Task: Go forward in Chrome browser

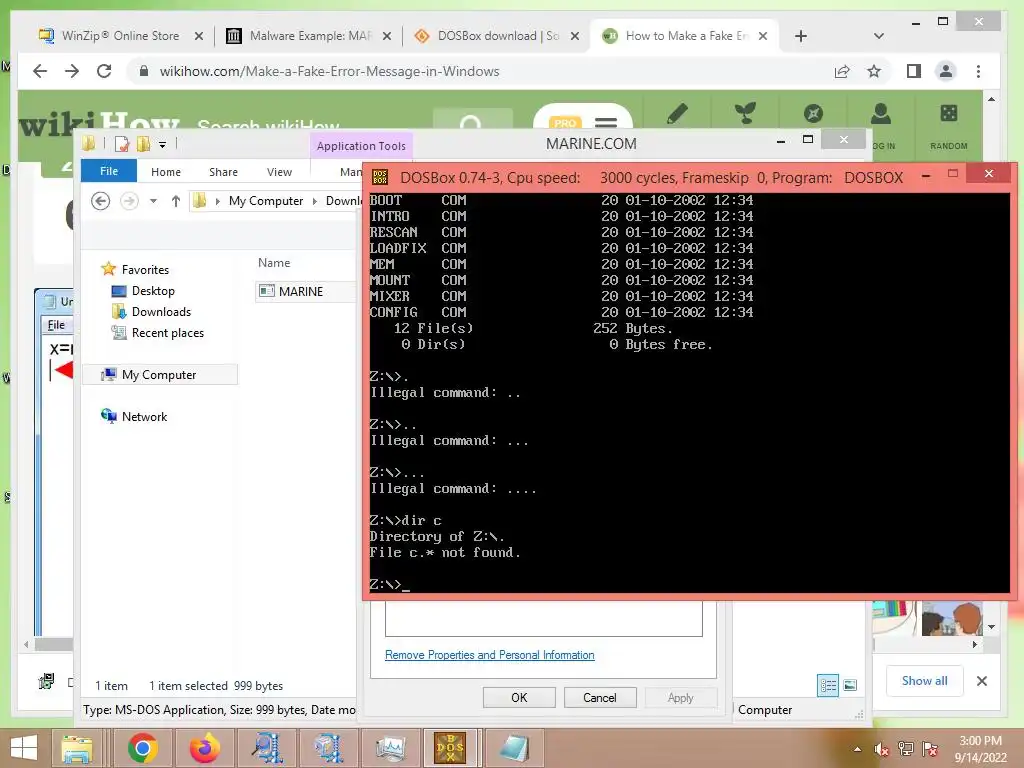Action: [72, 71]
